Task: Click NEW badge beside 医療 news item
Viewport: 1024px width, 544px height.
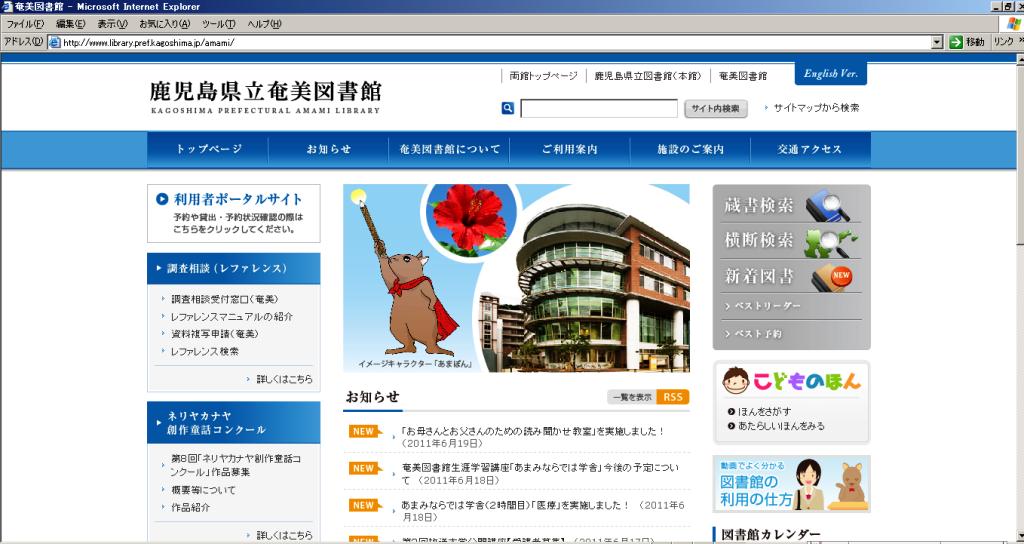Action: coord(365,505)
